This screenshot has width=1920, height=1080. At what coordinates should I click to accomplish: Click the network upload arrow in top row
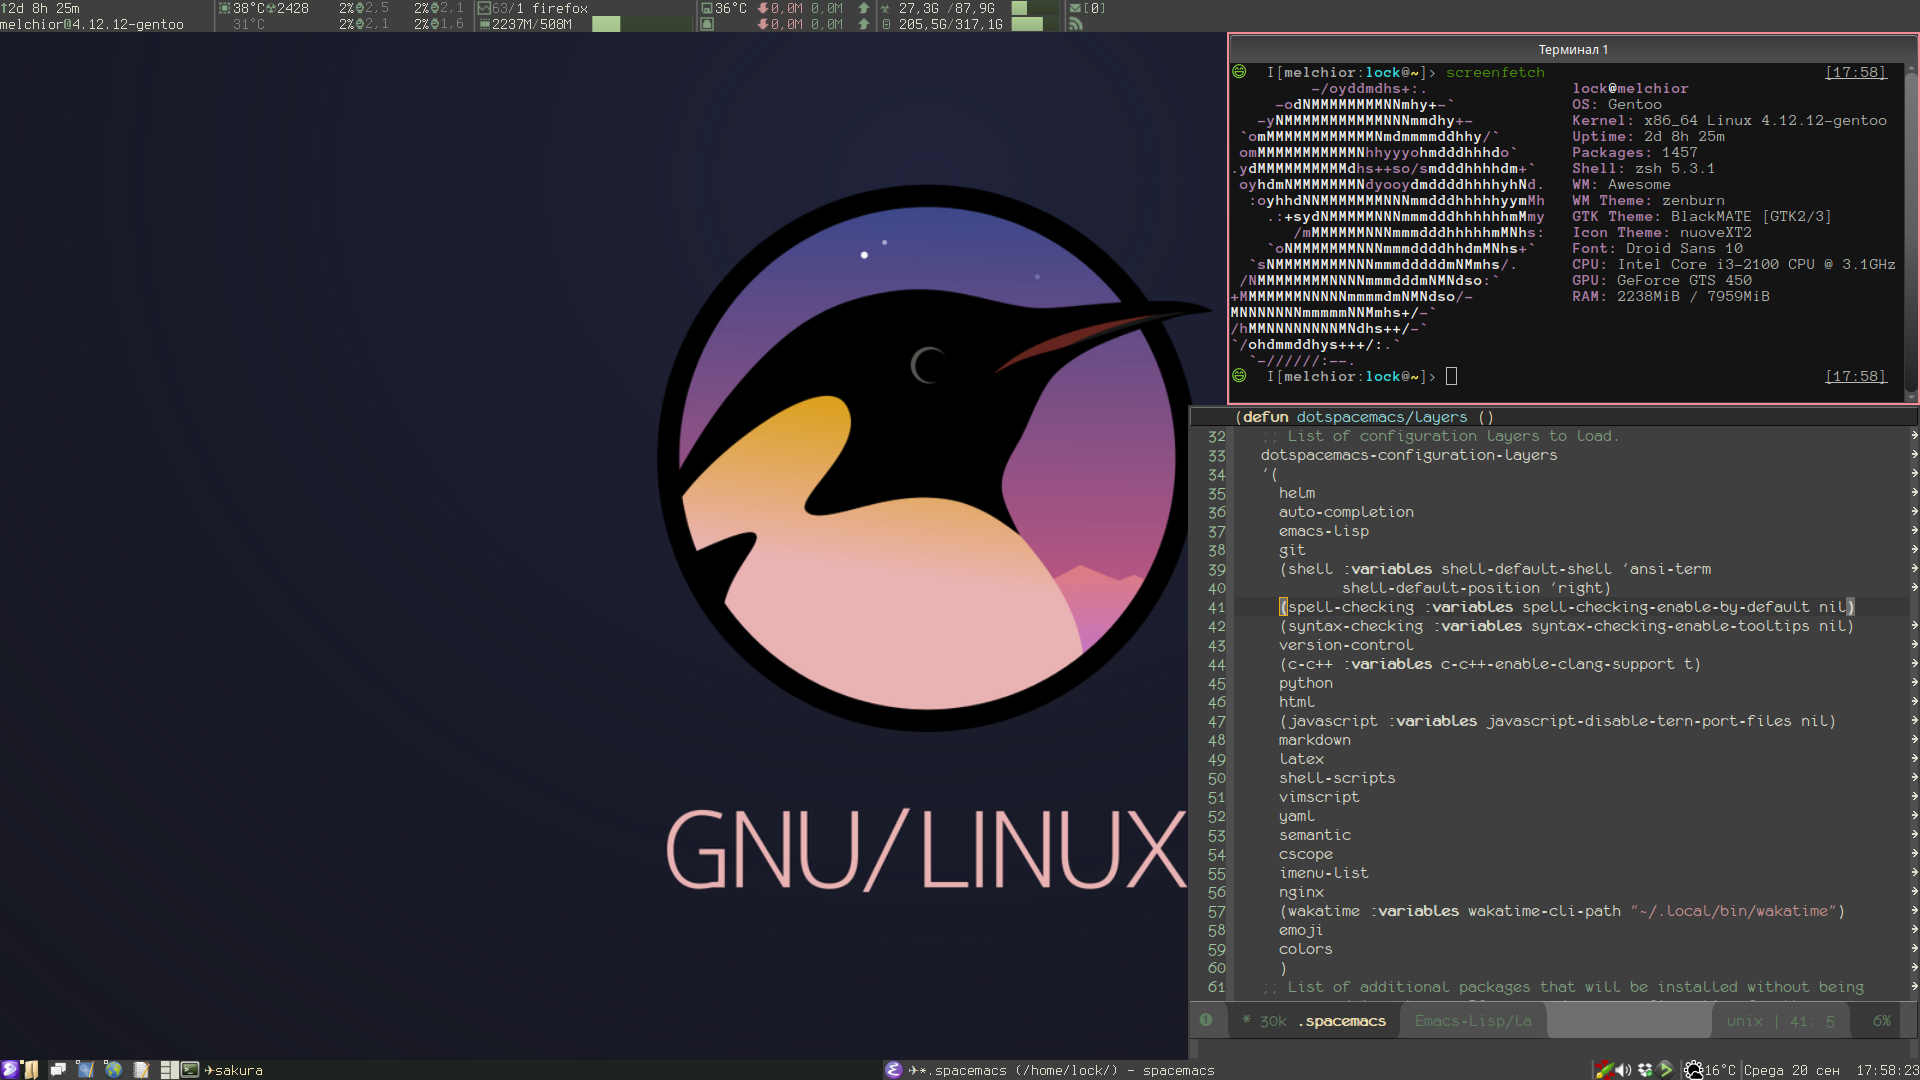point(864,8)
